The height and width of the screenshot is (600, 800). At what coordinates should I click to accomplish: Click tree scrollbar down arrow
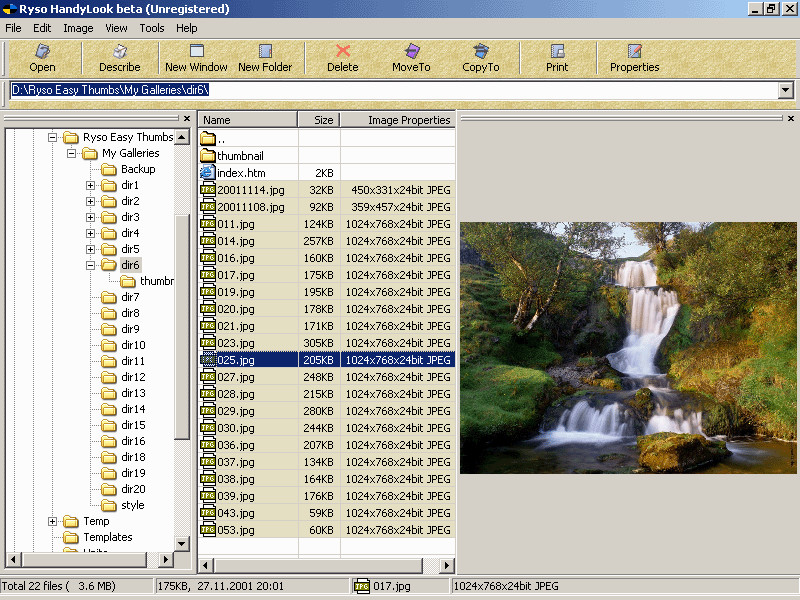182,543
